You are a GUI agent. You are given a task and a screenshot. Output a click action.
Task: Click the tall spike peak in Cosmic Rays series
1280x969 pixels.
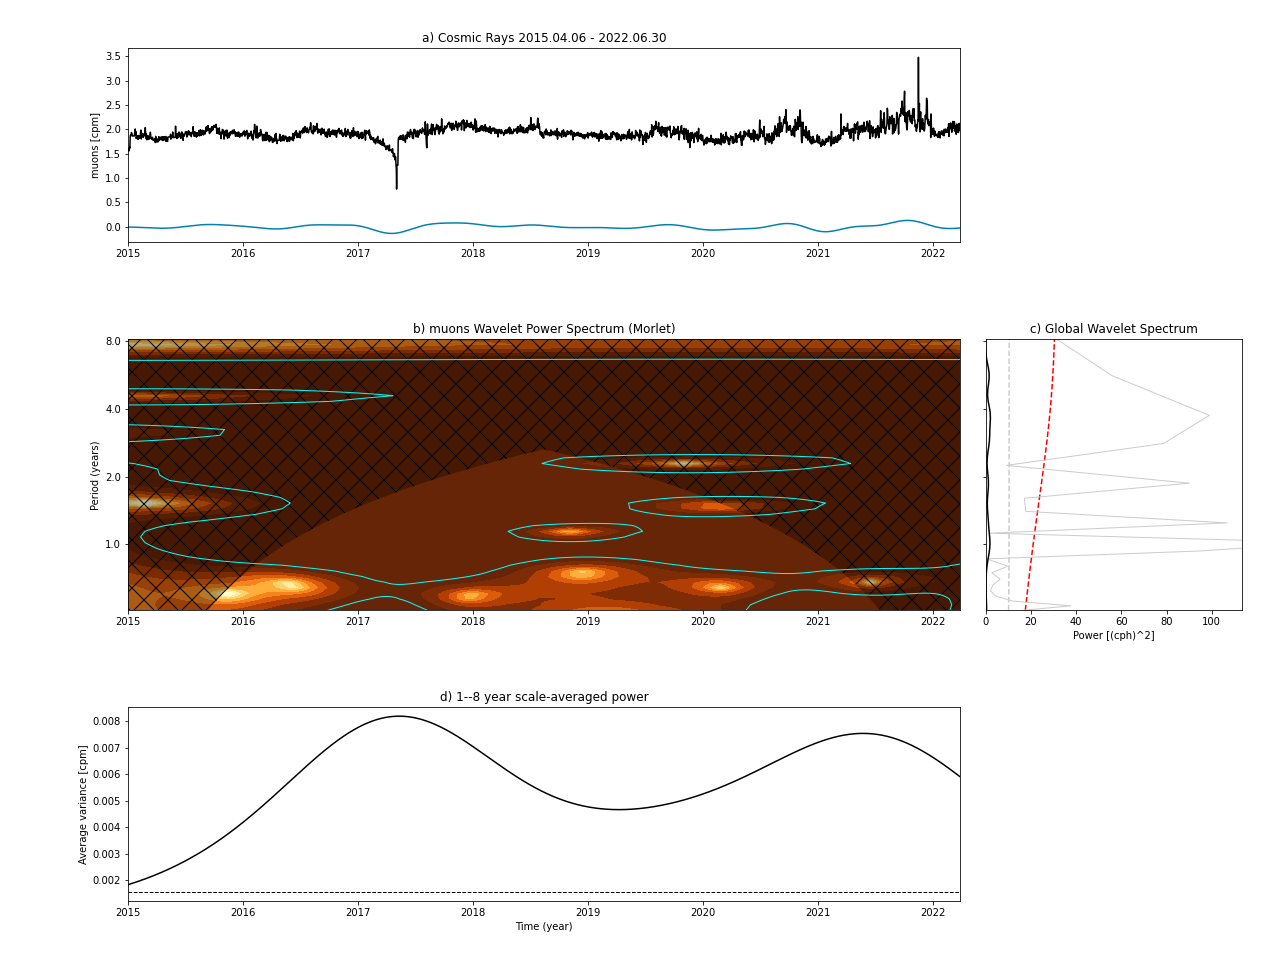click(x=918, y=60)
